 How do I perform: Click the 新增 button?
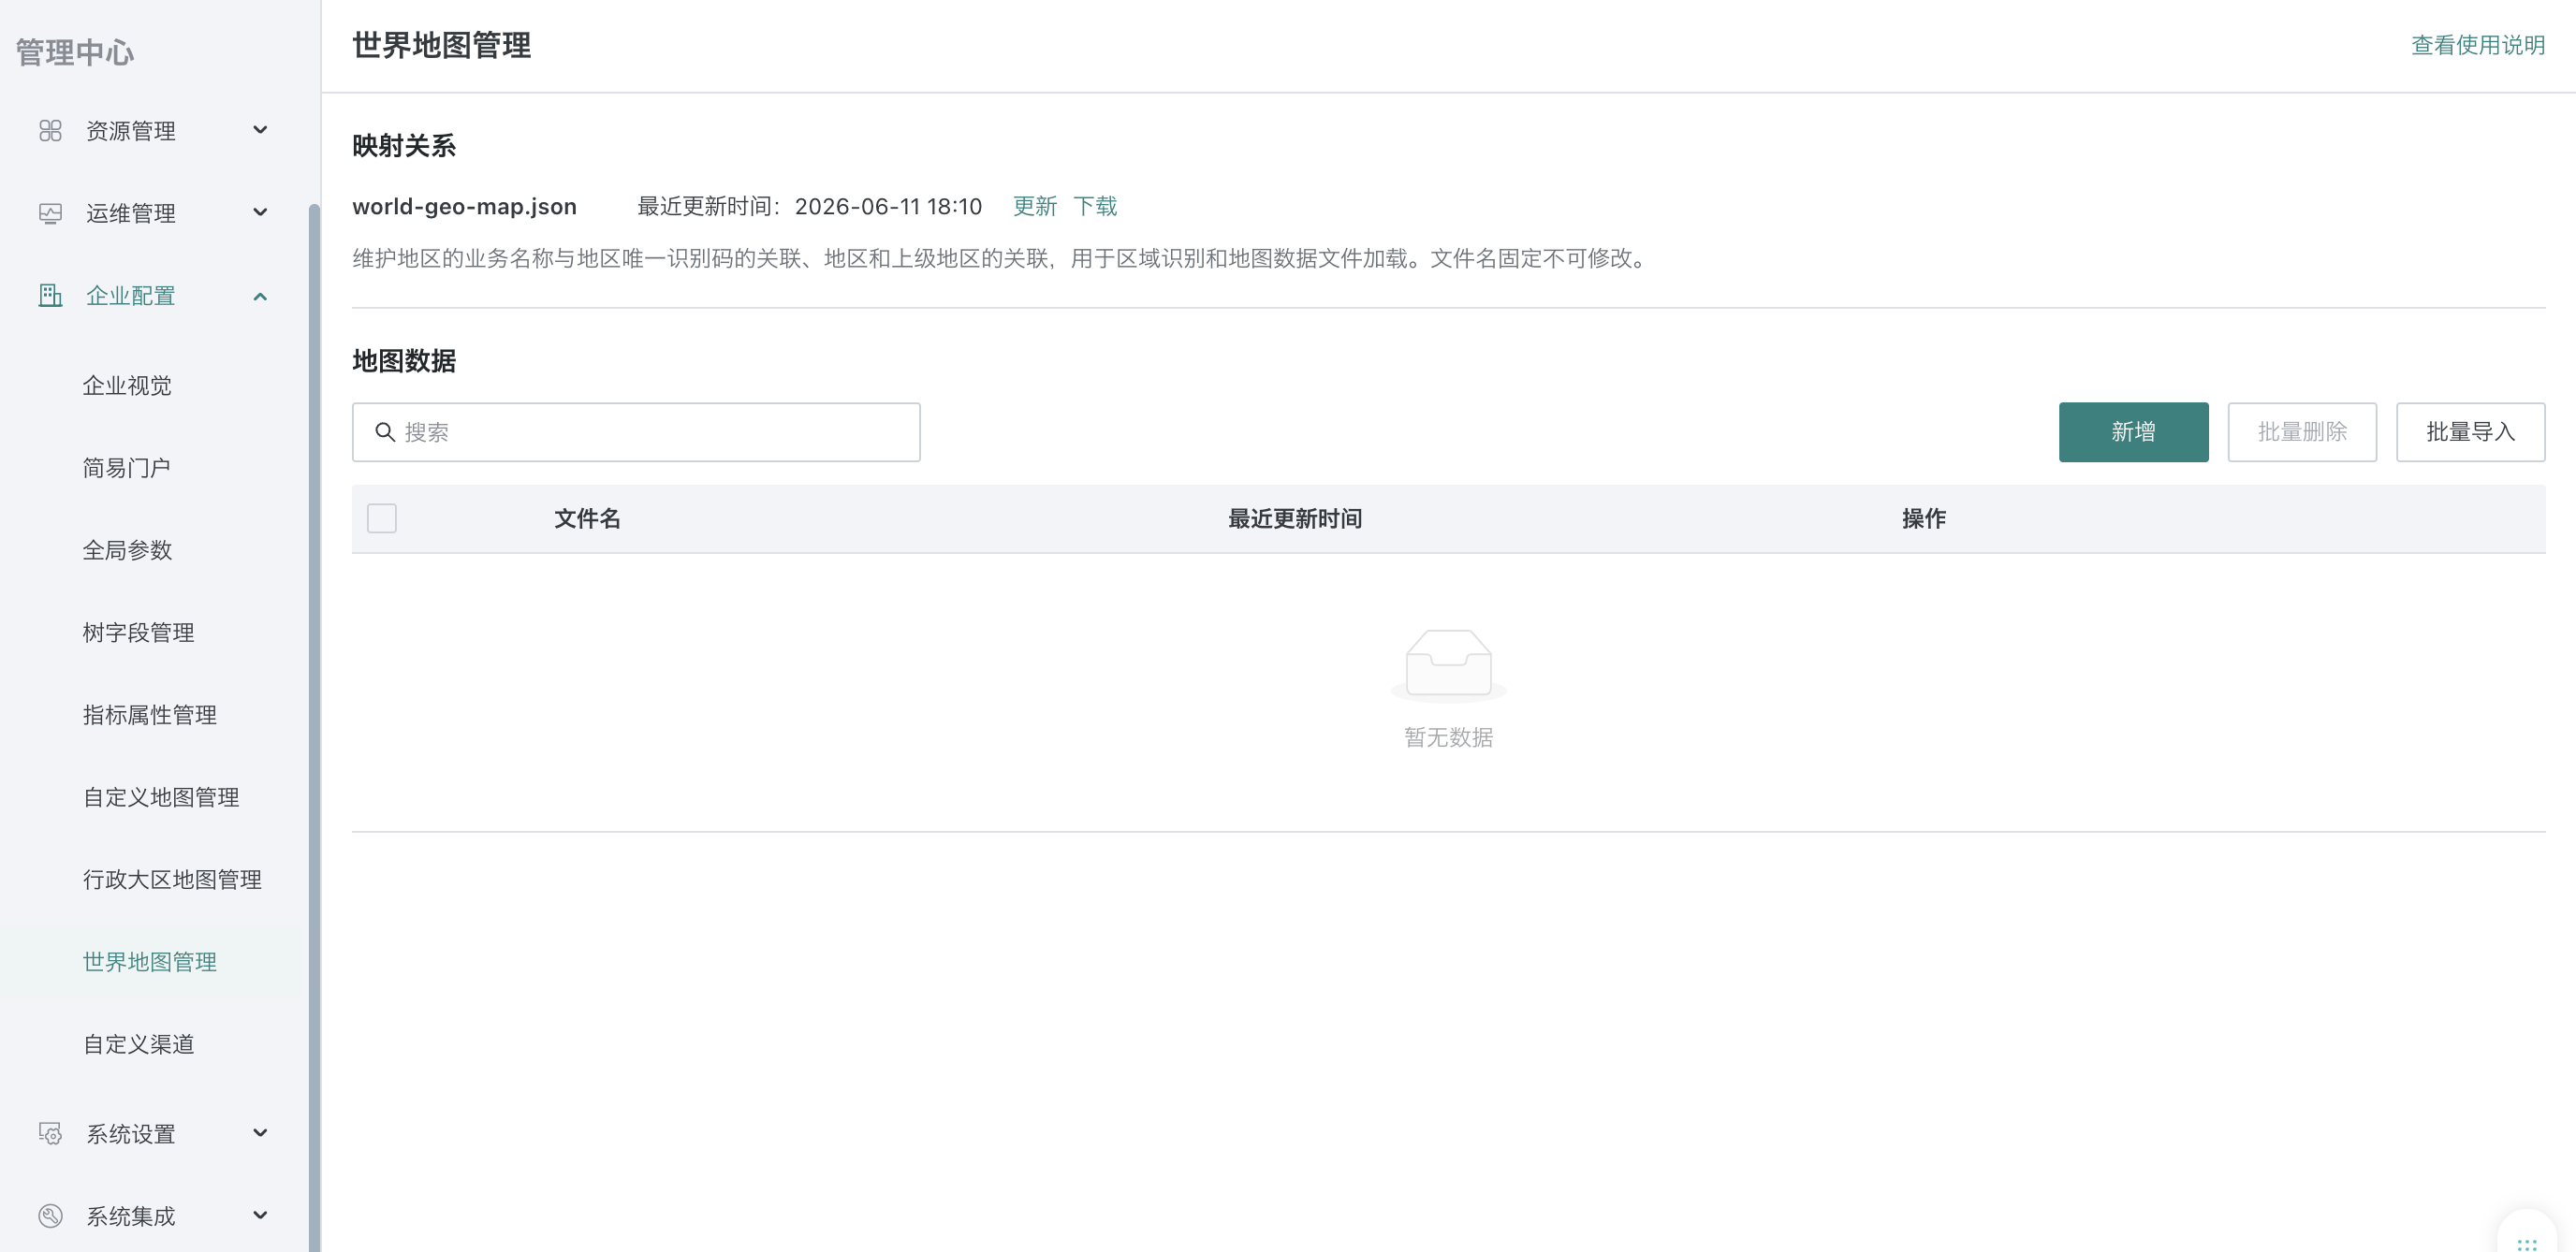pos(2133,432)
